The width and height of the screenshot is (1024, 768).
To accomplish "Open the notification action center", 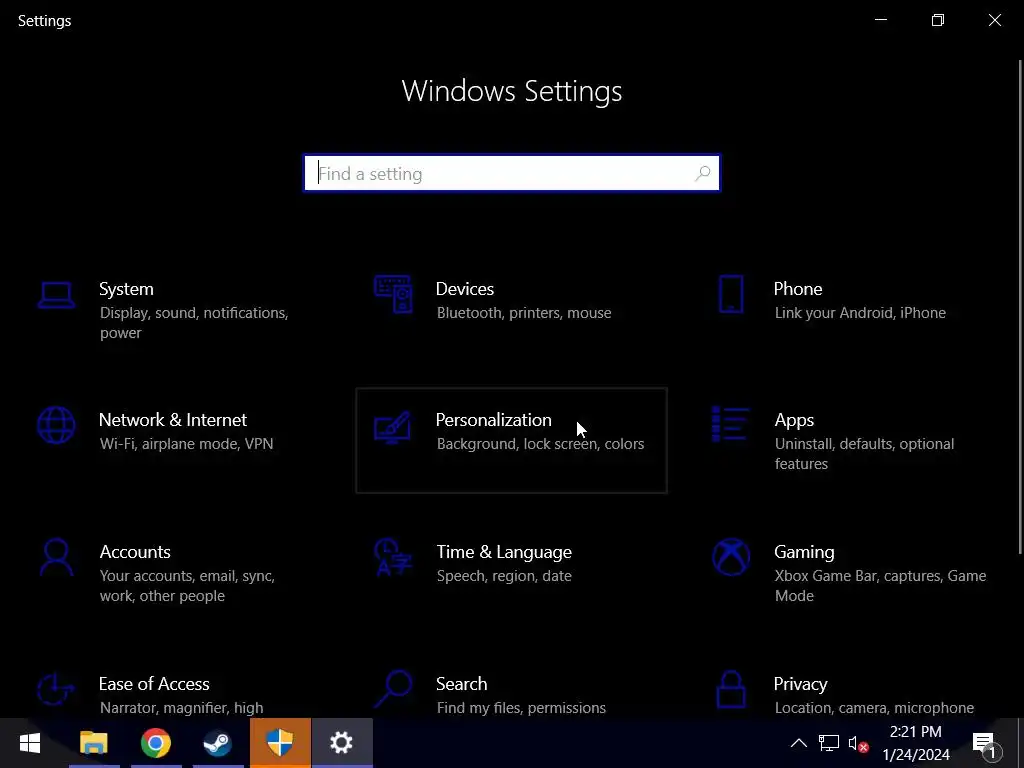I will [985, 744].
